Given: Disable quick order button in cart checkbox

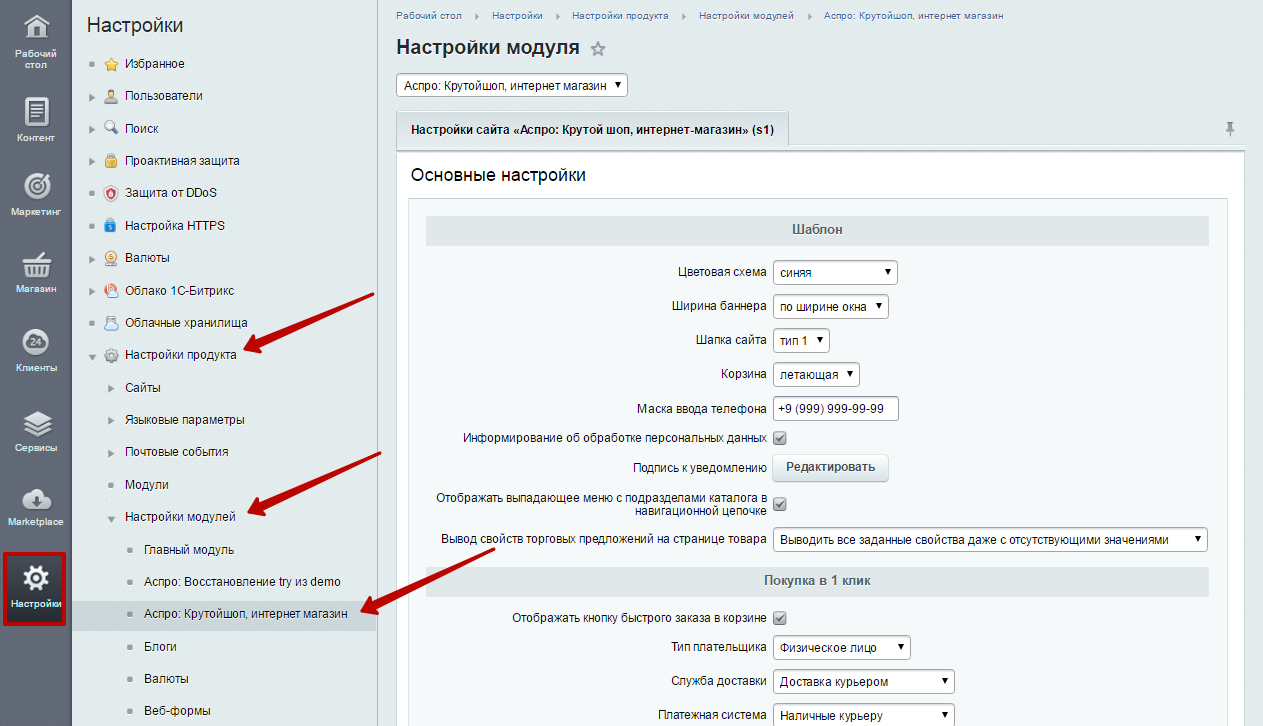Looking at the screenshot, I should 780,618.
